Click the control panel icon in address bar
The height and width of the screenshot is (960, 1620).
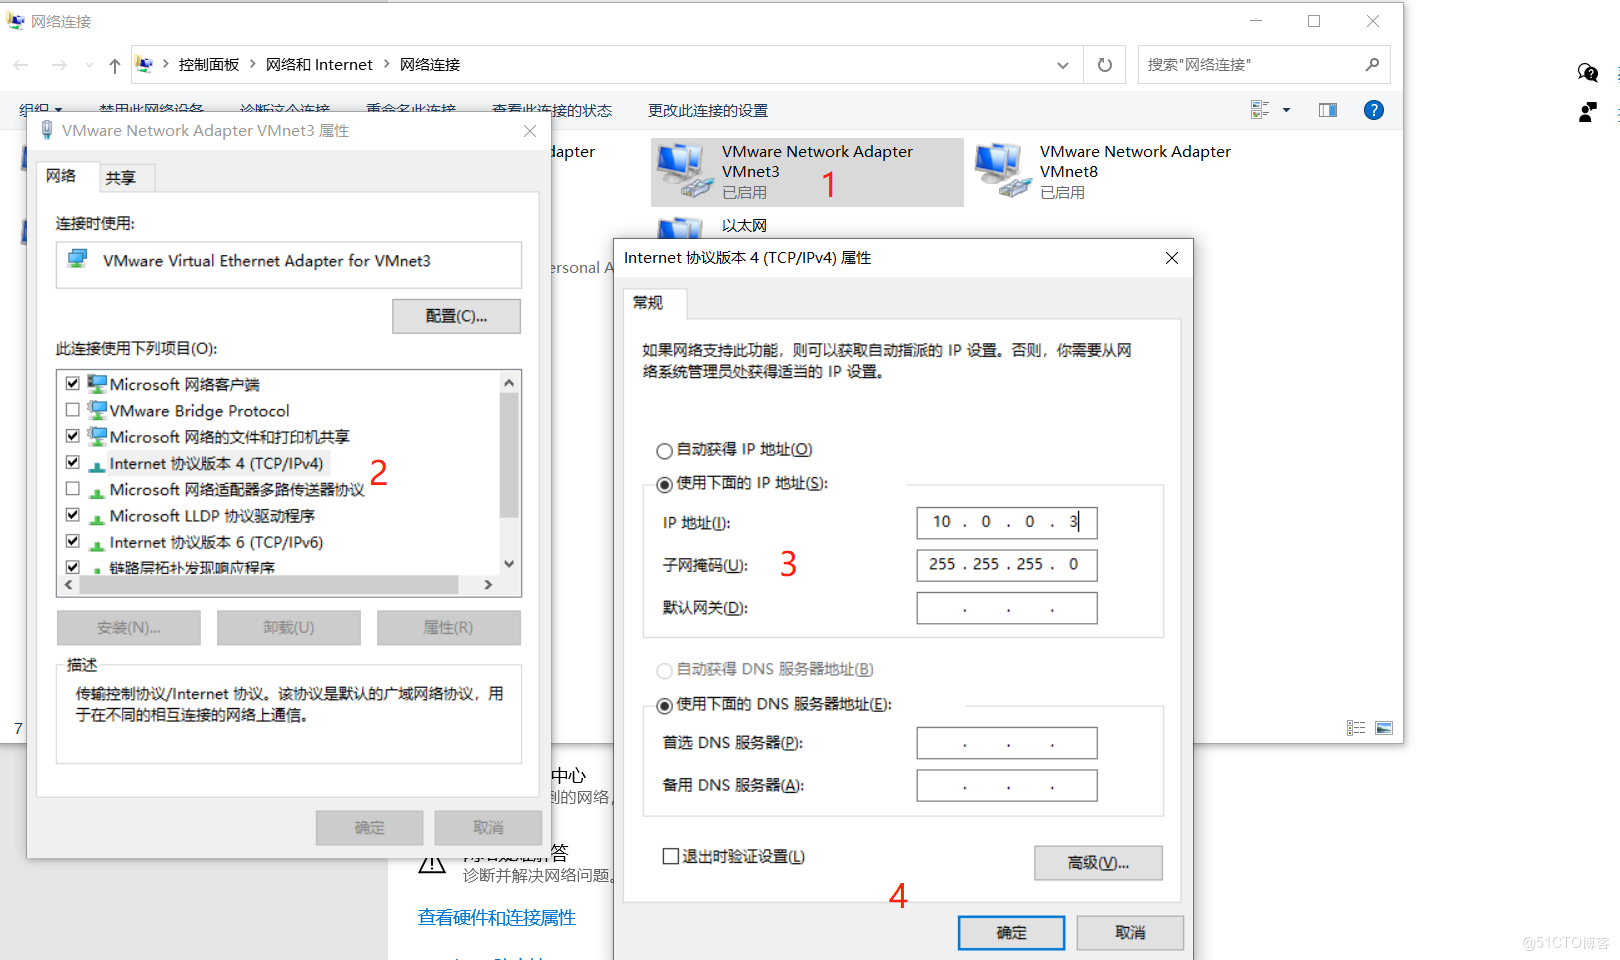point(145,64)
